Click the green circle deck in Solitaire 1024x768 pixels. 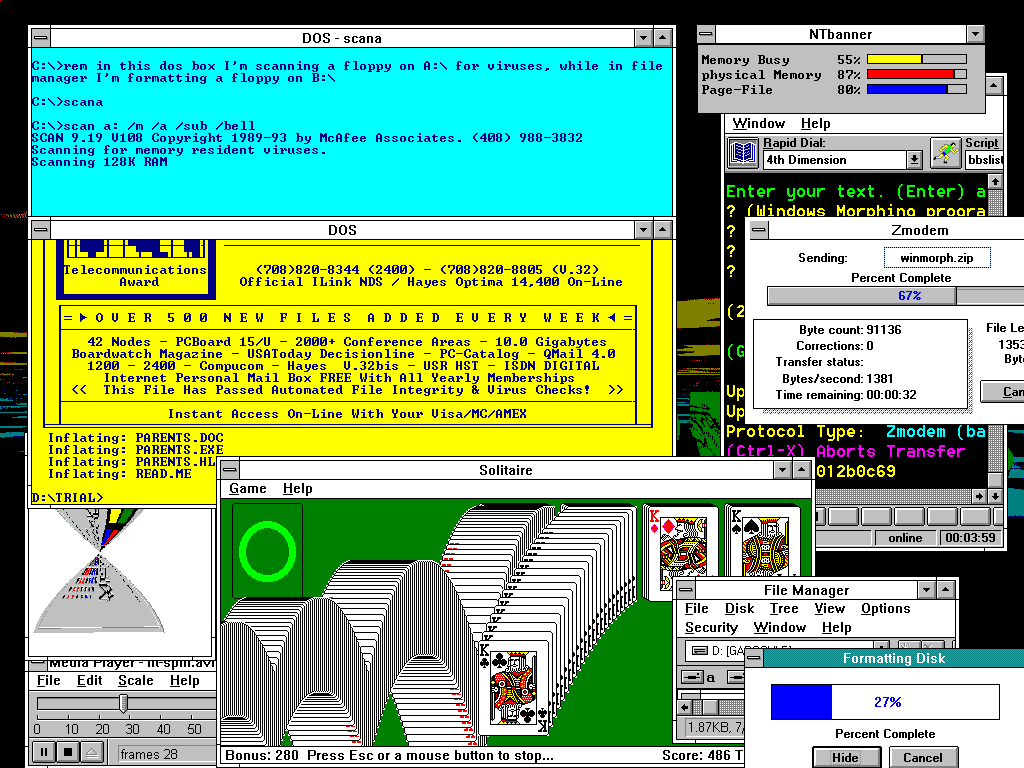coord(267,550)
